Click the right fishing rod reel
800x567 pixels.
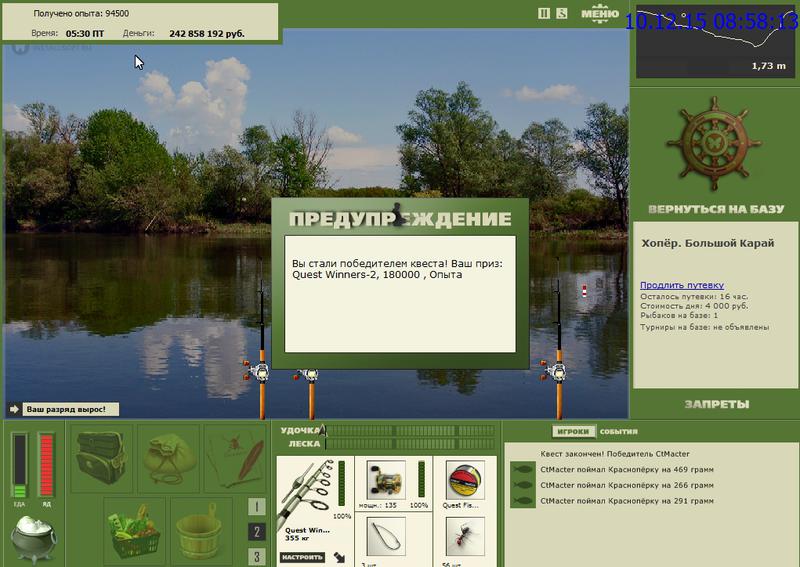[554, 371]
